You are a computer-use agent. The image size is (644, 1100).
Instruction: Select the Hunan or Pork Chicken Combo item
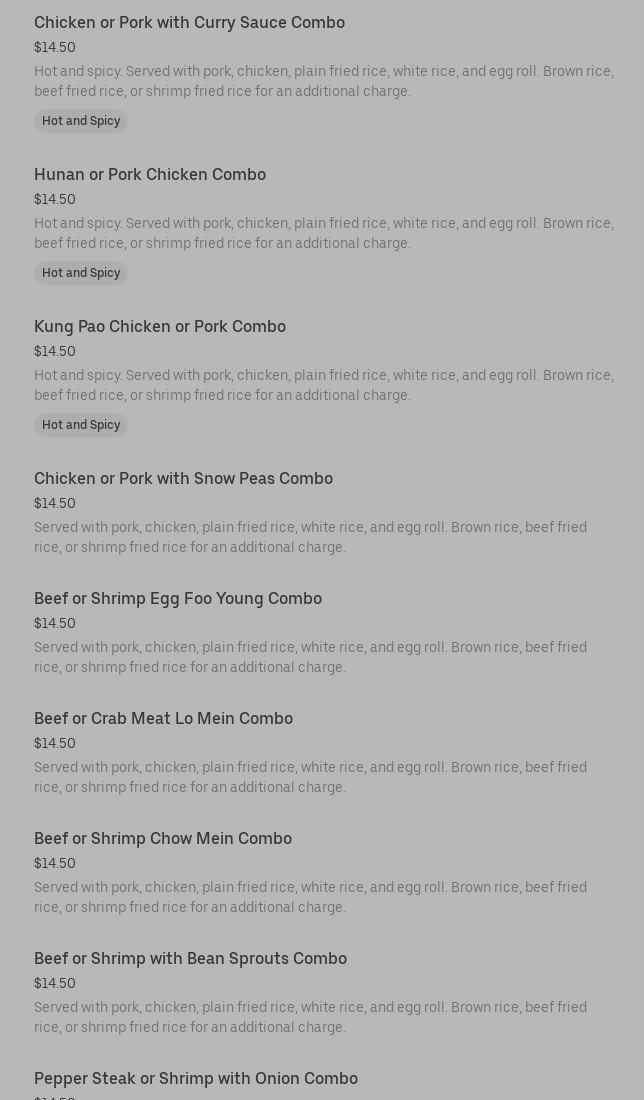click(x=149, y=175)
